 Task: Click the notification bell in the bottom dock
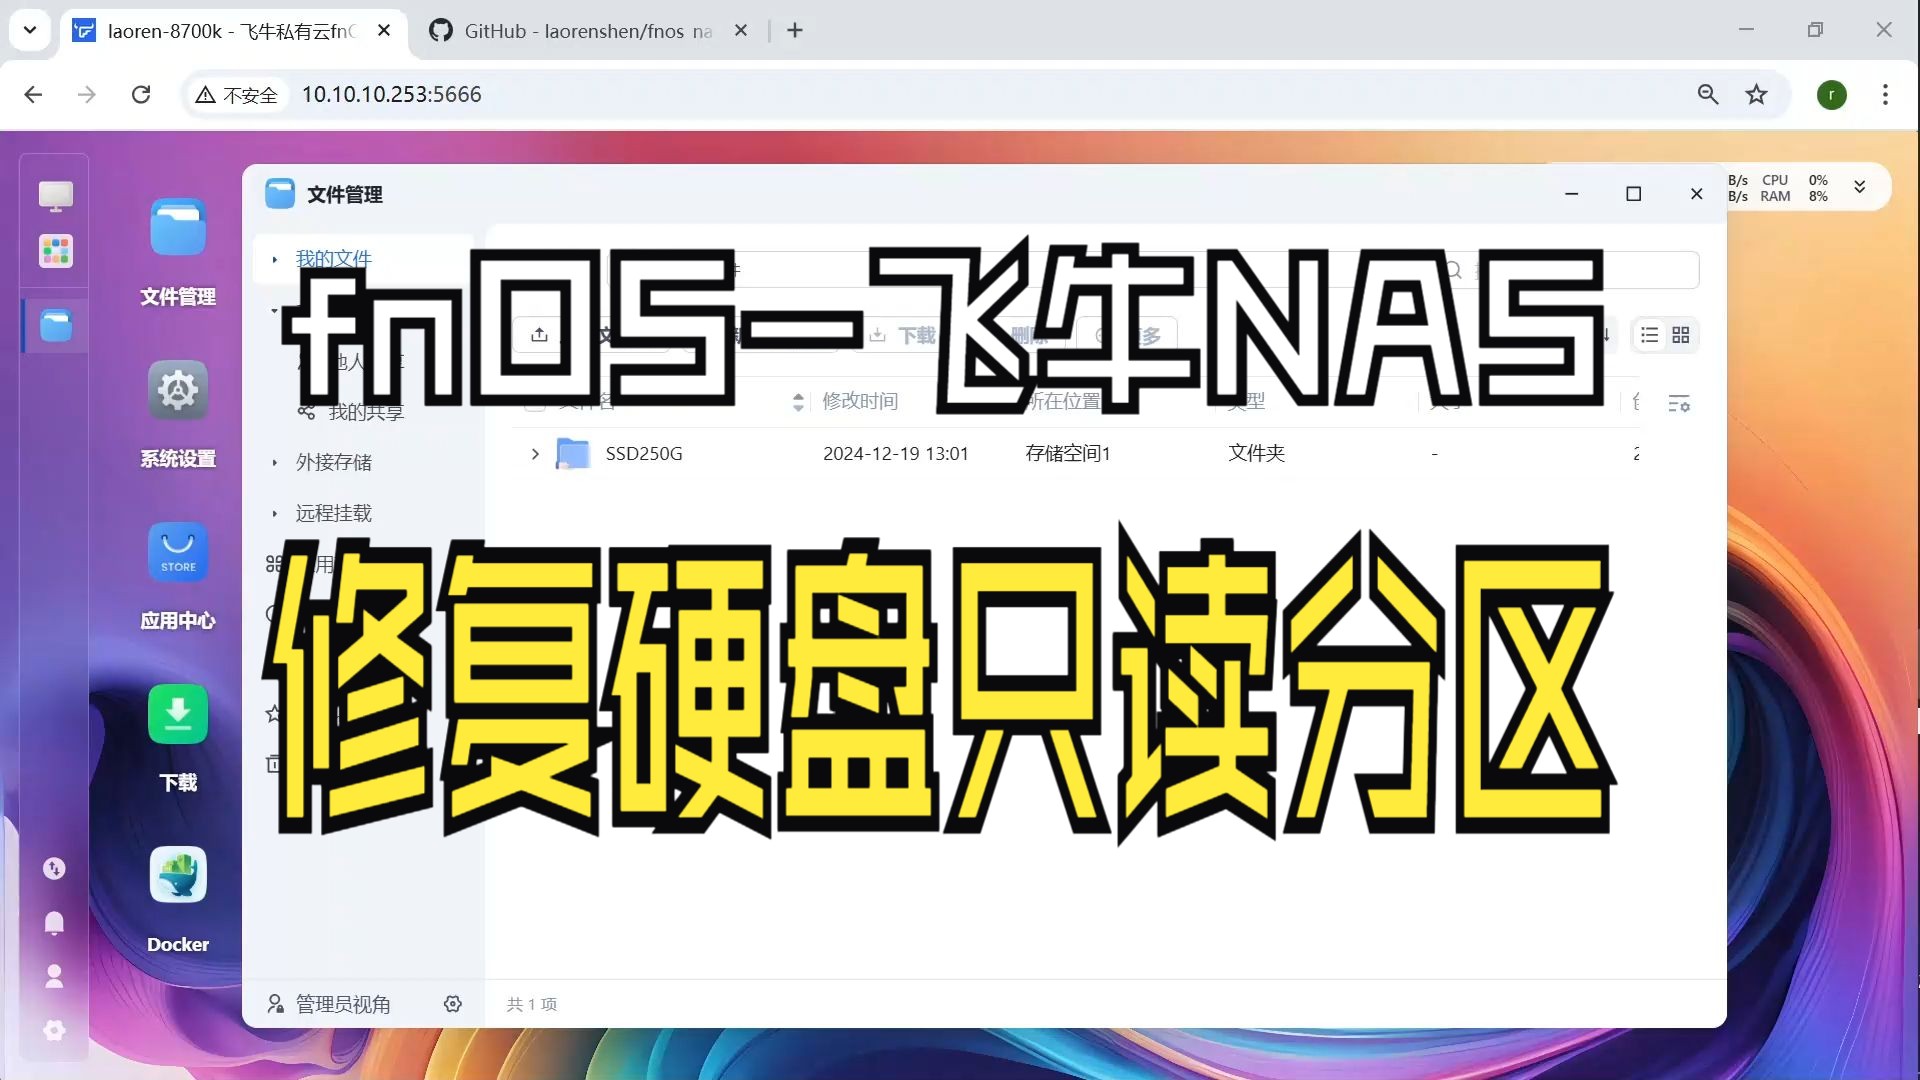point(55,923)
